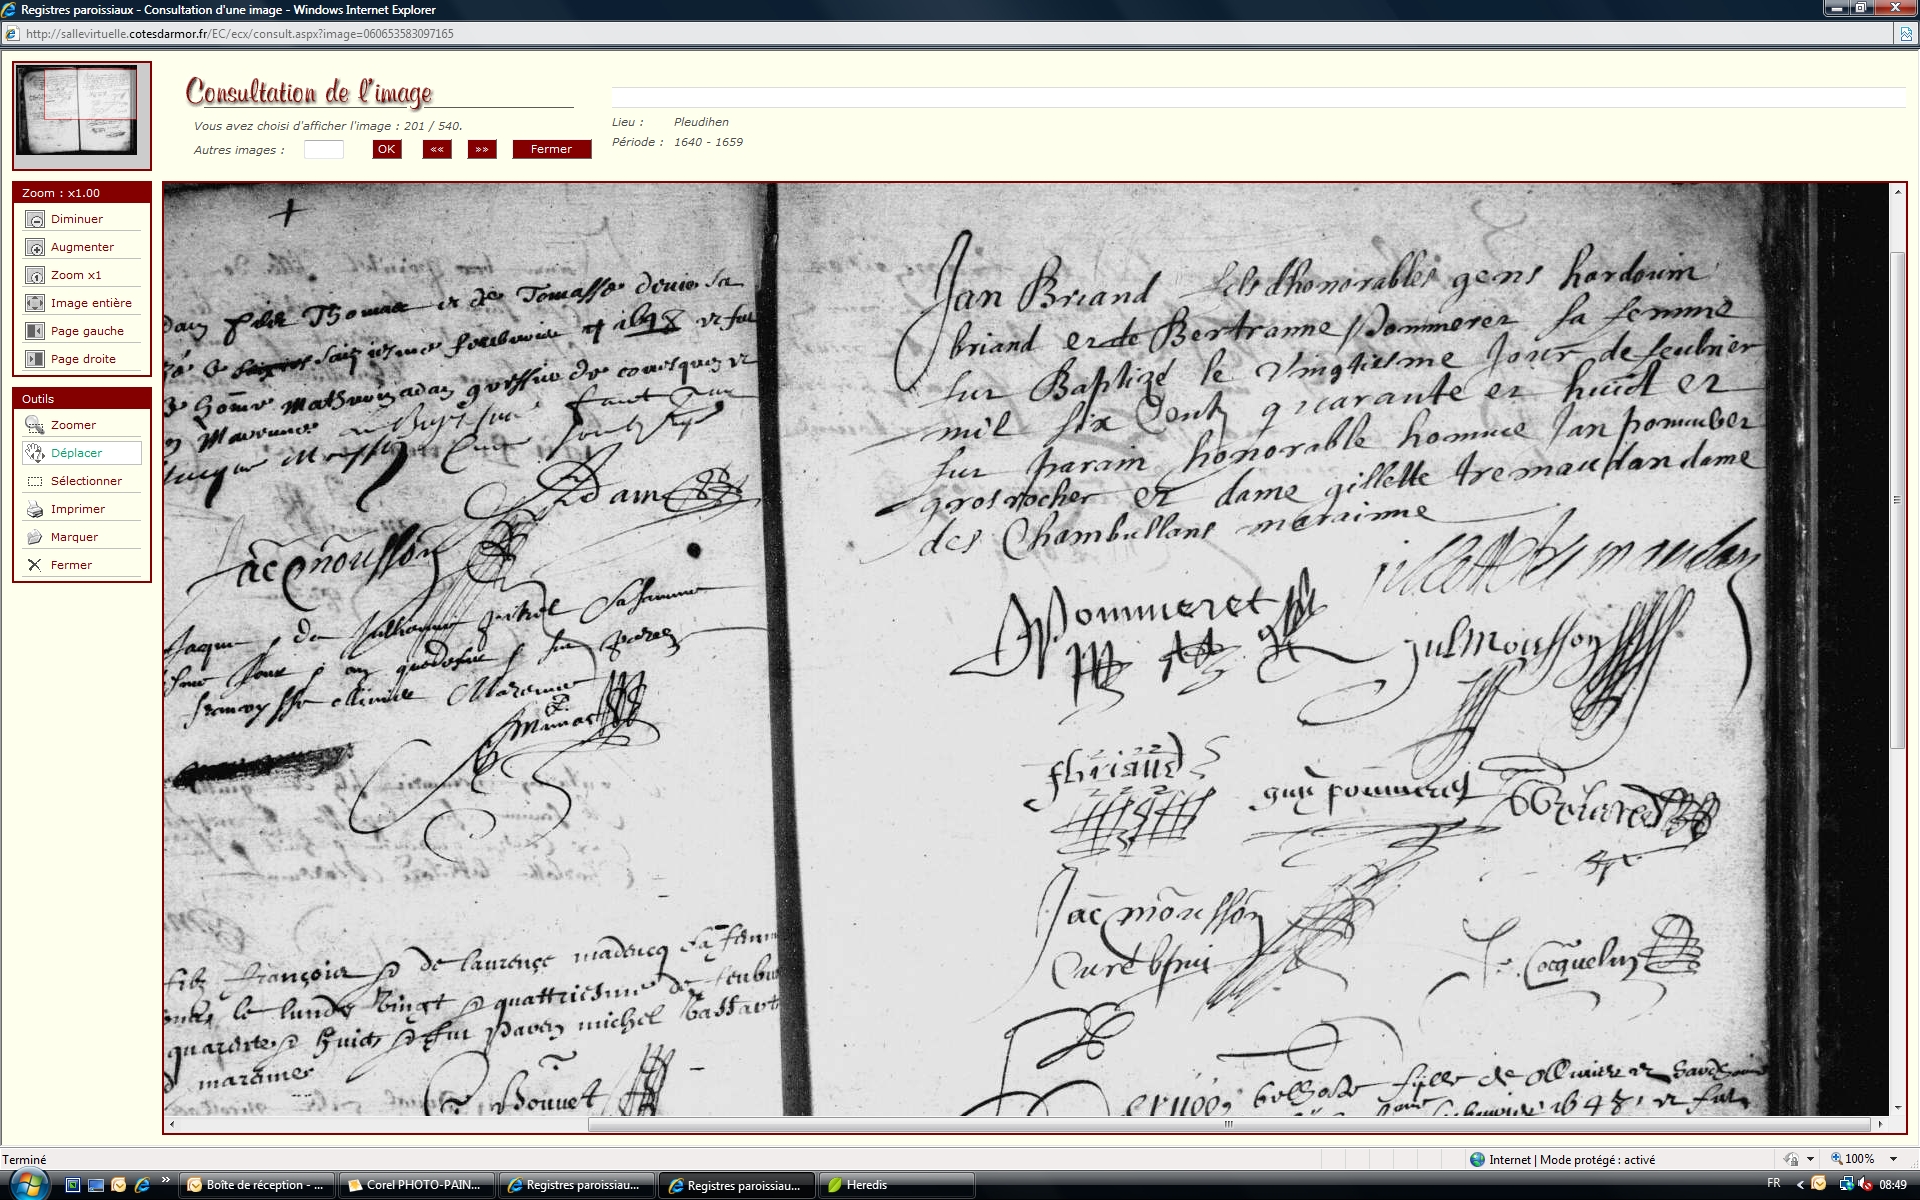1920x1200 pixels.
Task: Open the browser zoom 100% dropdown arrow
Action: click(1893, 1159)
